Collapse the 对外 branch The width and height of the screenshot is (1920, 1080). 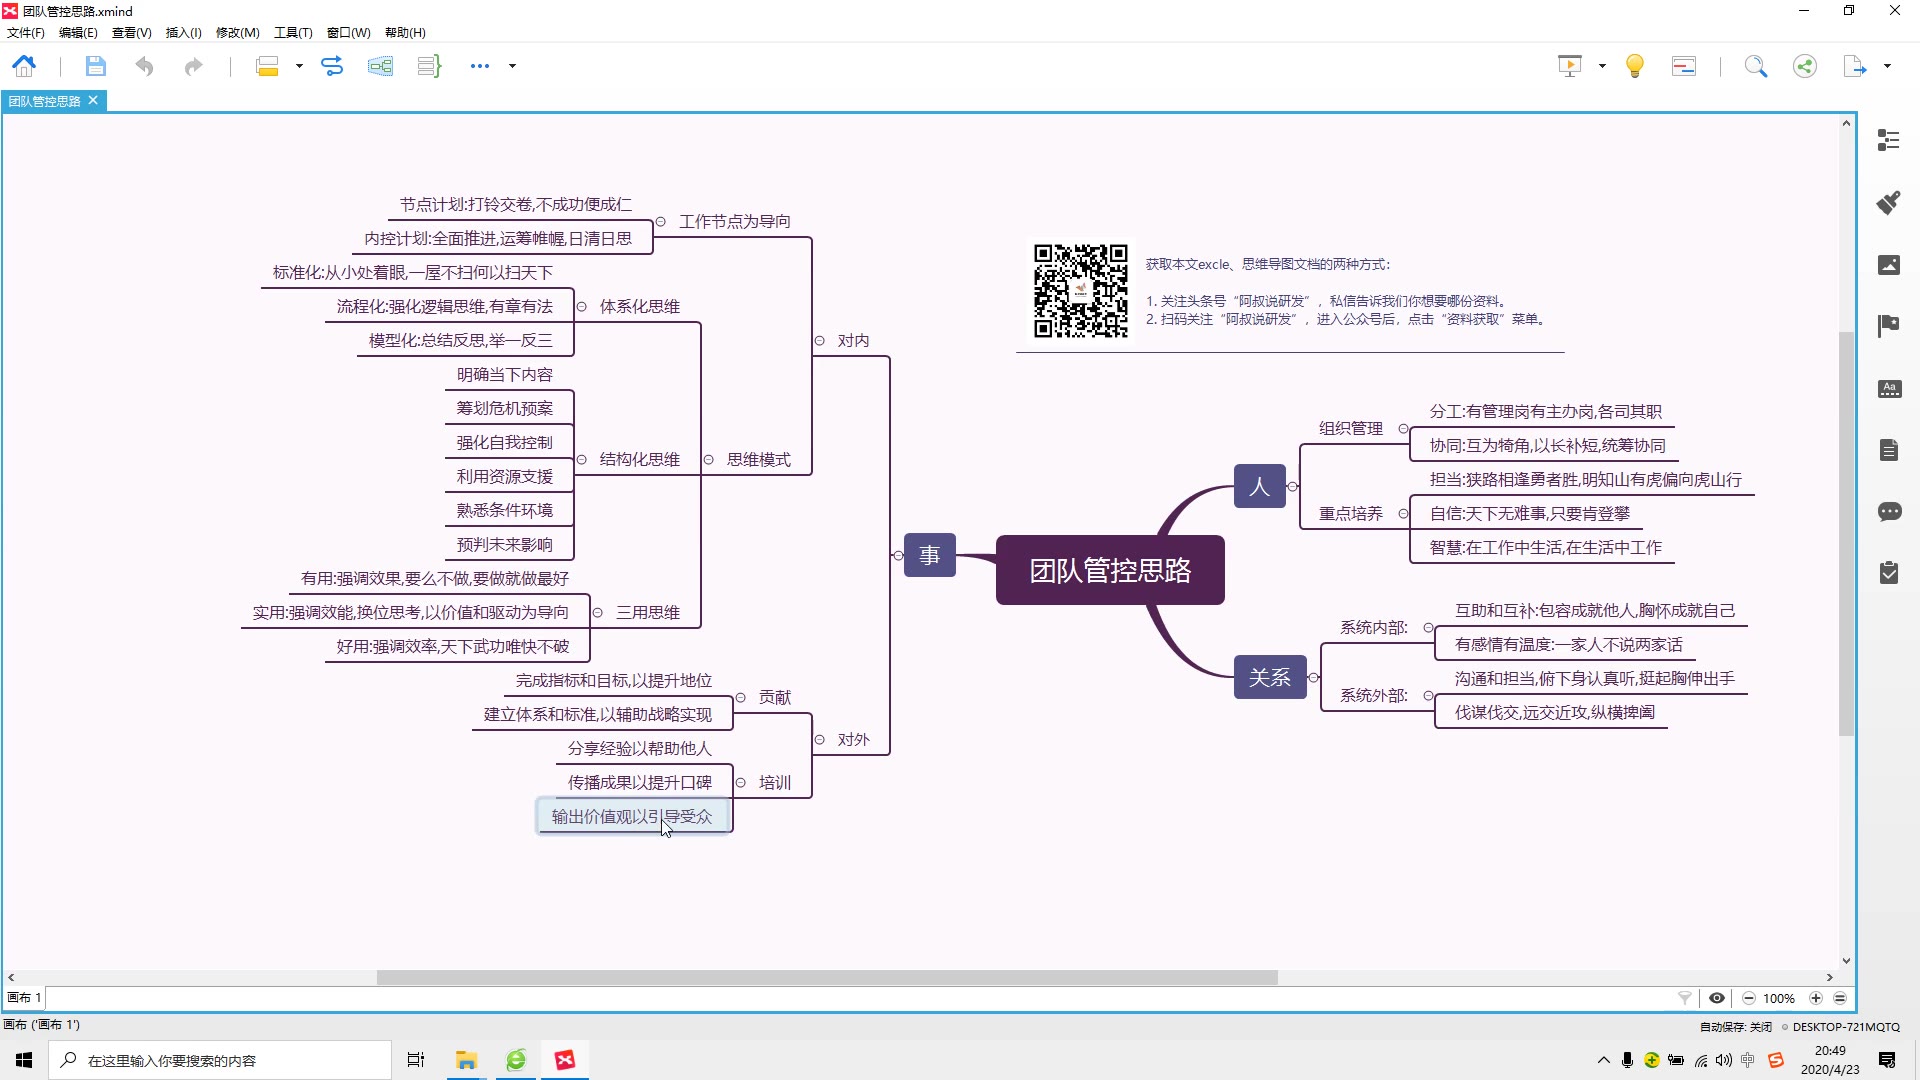pyautogui.click(x=820, y=740)
